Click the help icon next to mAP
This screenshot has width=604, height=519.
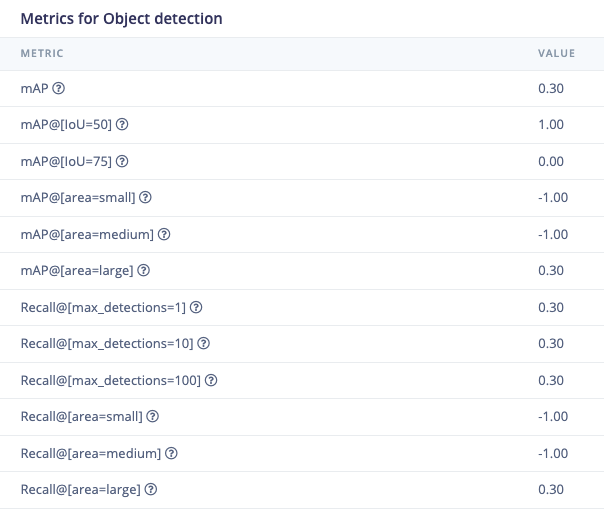coord(59,88)
